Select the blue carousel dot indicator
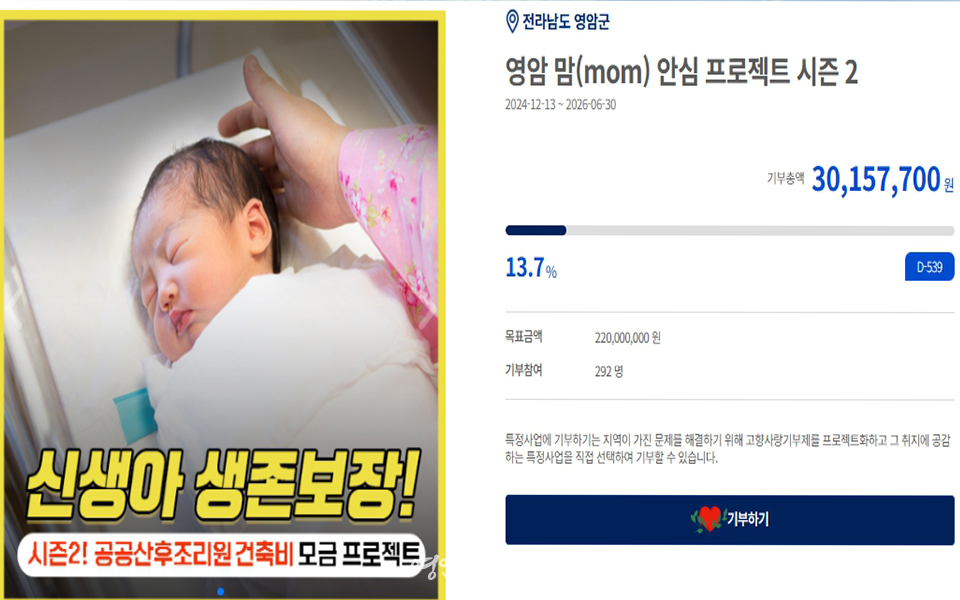The image size is (960, 600). 220,591
